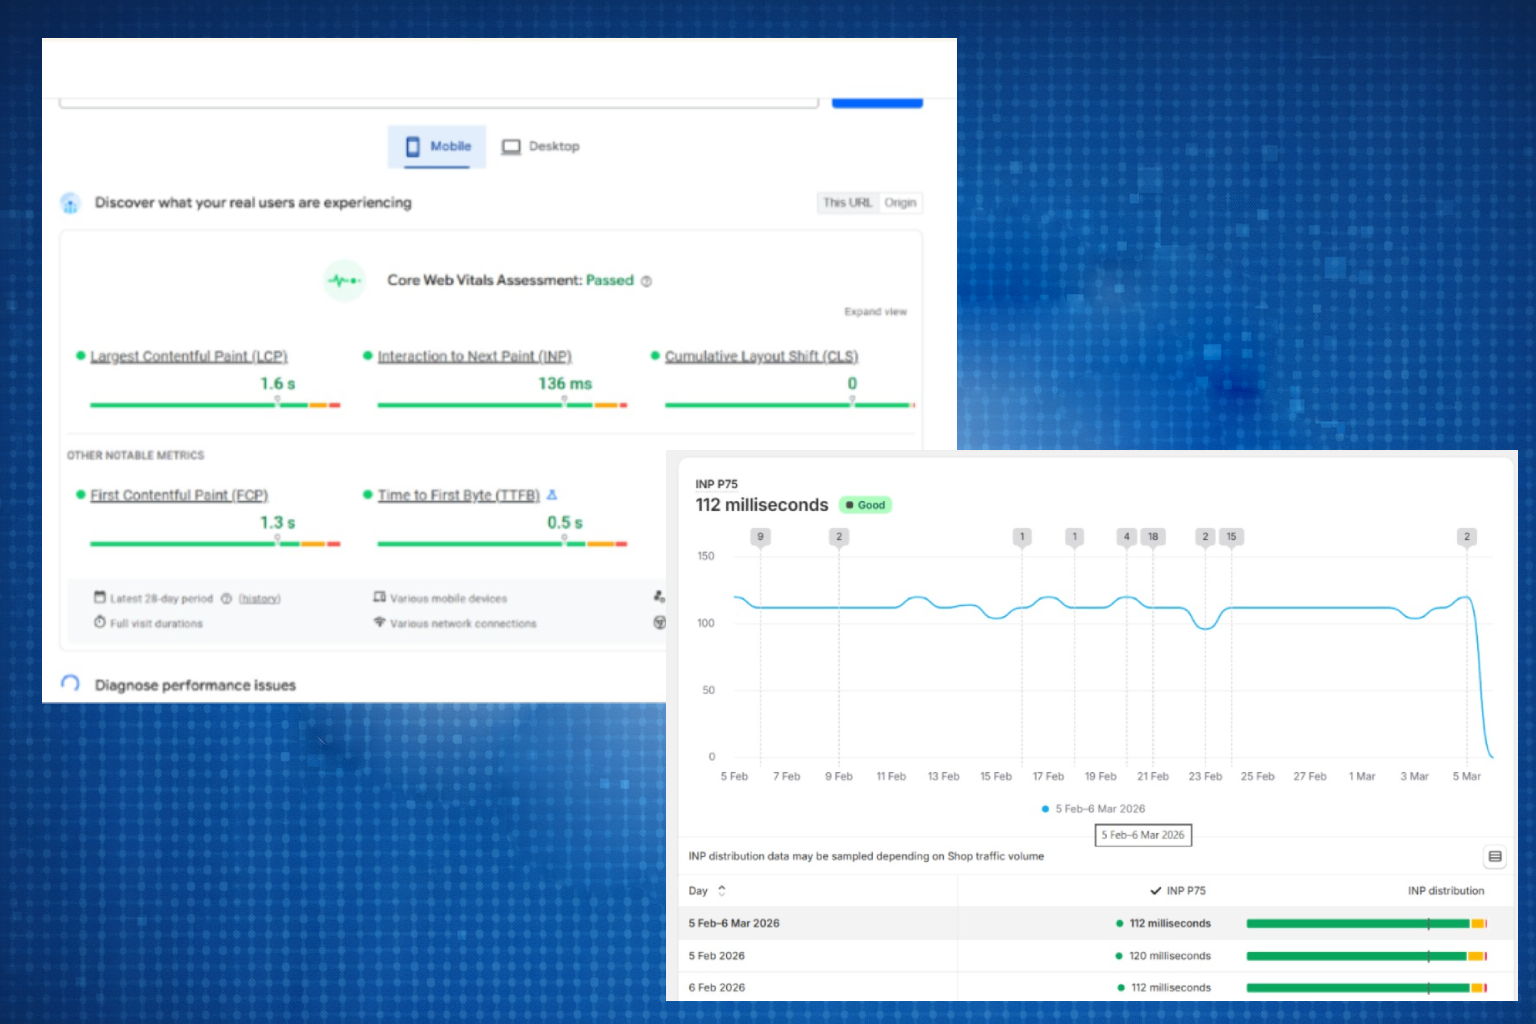Click the Largest Contentful Paint (LCP) link

[x=188, y=356]
